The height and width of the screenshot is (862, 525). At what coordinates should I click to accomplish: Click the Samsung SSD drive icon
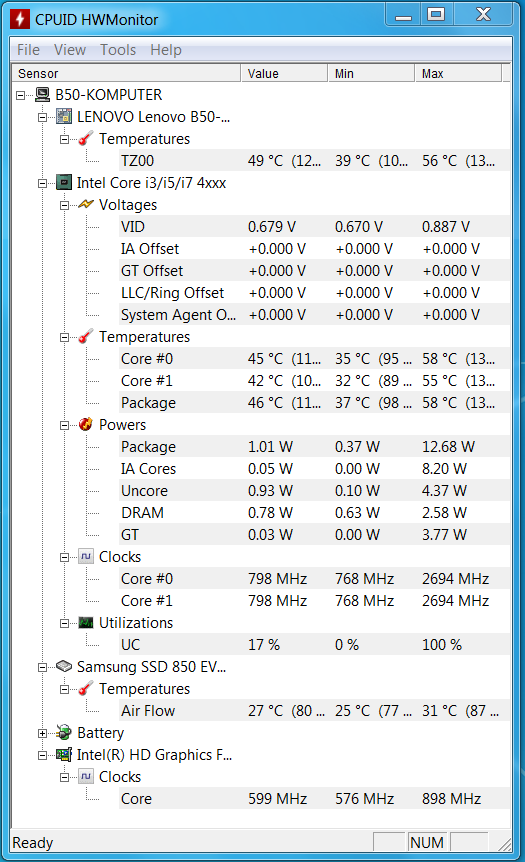coord(64,666)
